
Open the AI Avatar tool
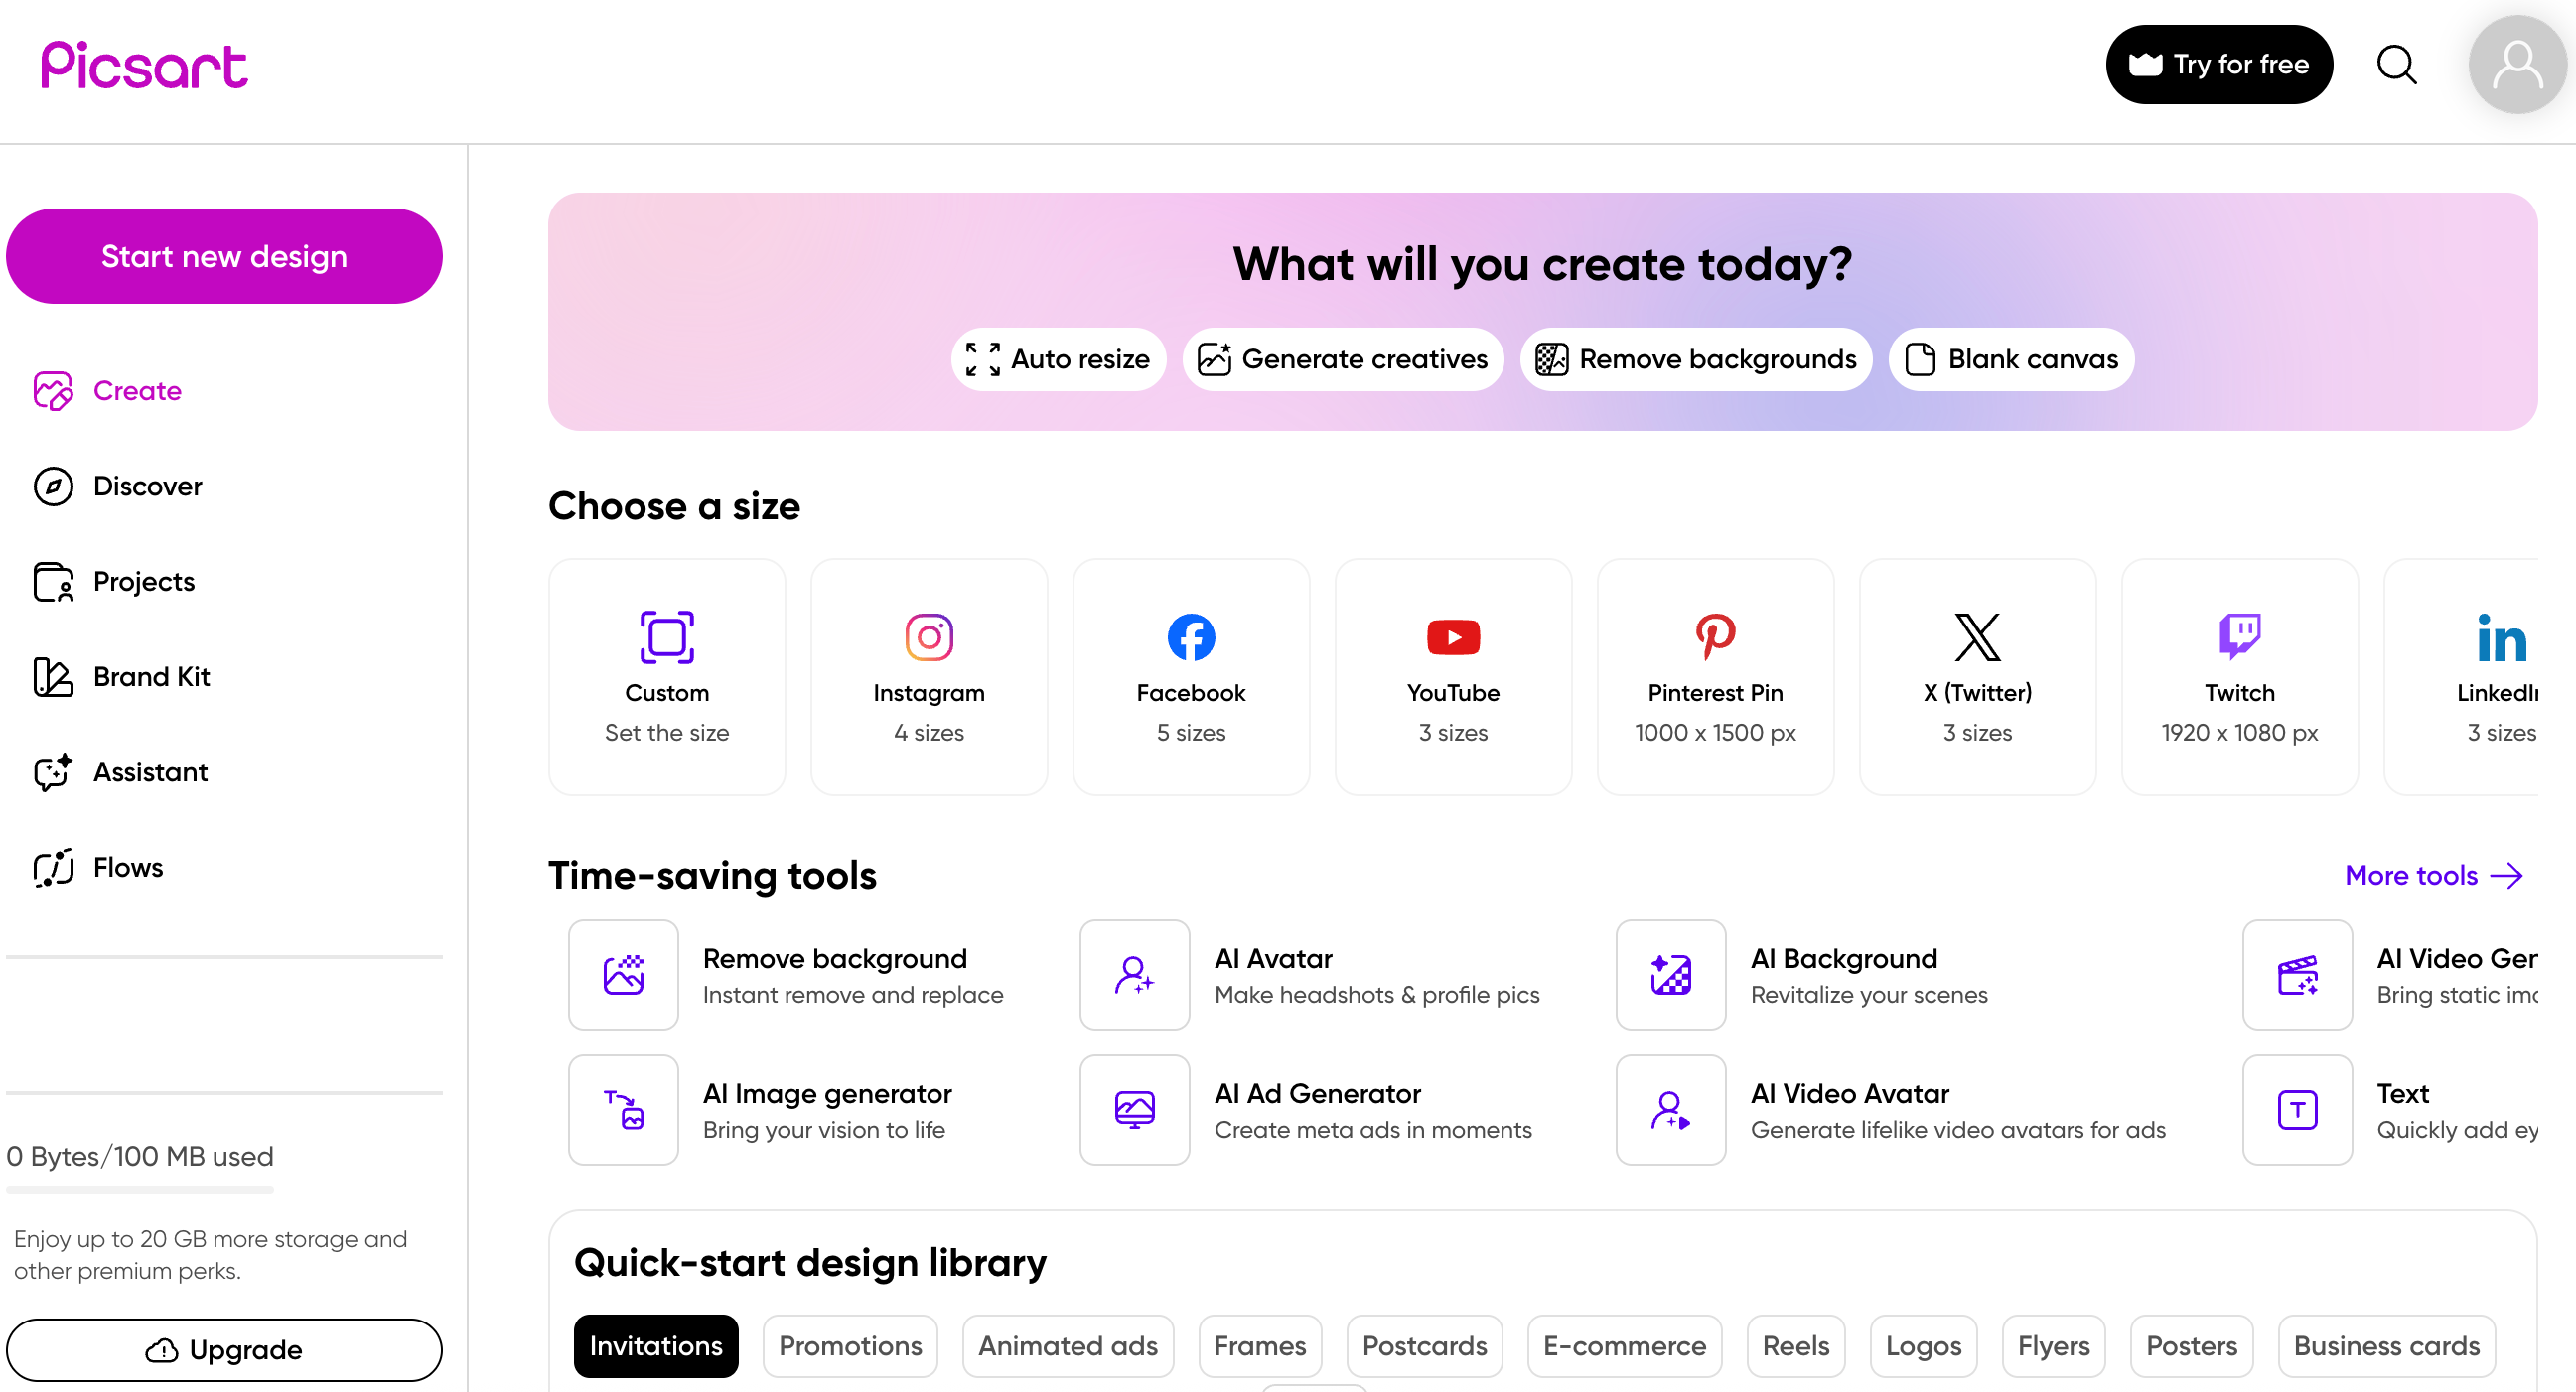click(1320, 975)
